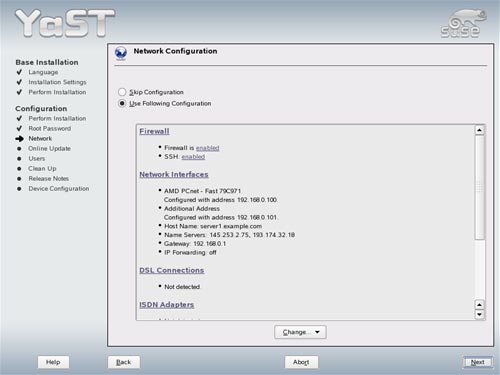Click AMD PCnet - Fast 79C971 entry
Screen dimensions: 500x375
pyautogui.click(x=202, y=191)
